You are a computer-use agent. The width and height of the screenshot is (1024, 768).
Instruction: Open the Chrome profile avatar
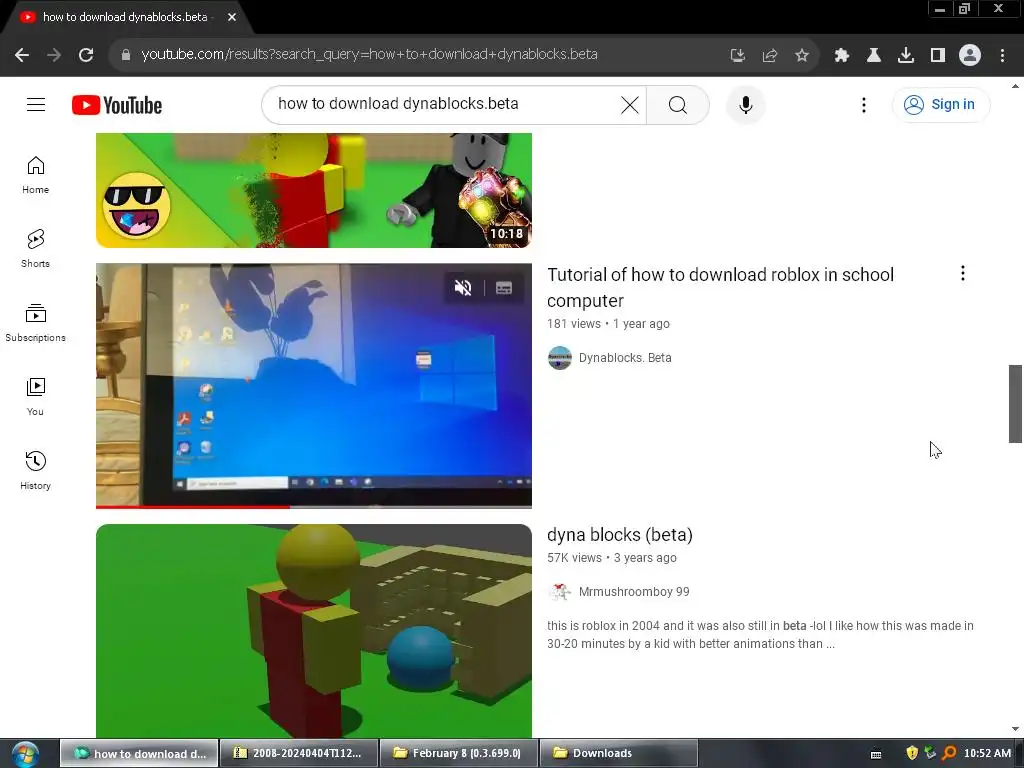pyautogui.click(x=970, y=55)
